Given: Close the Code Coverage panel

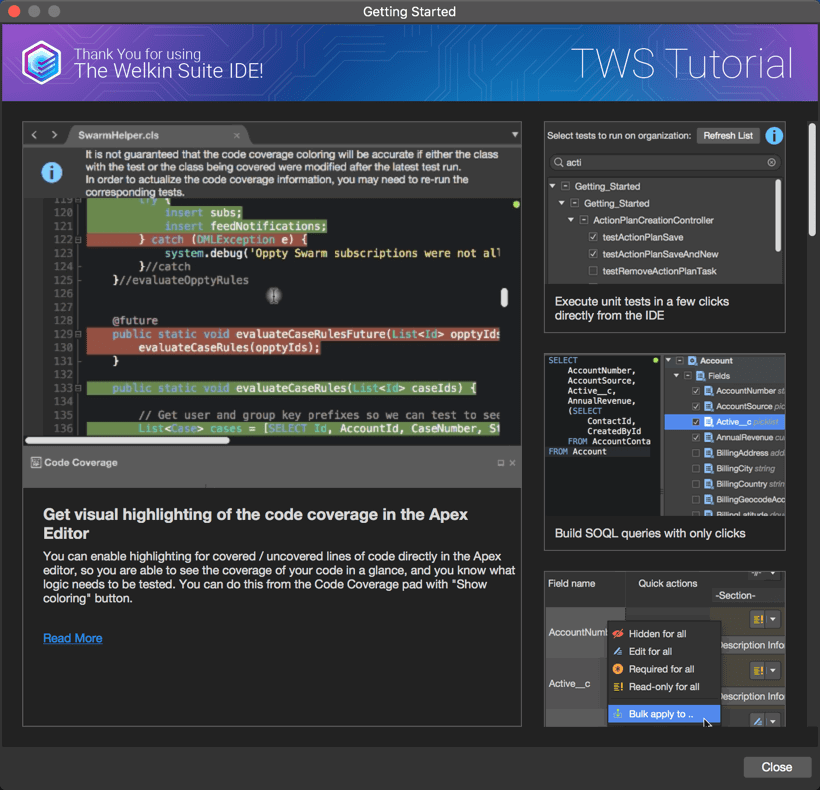Looking at the screenshot, I should (512, 463).
